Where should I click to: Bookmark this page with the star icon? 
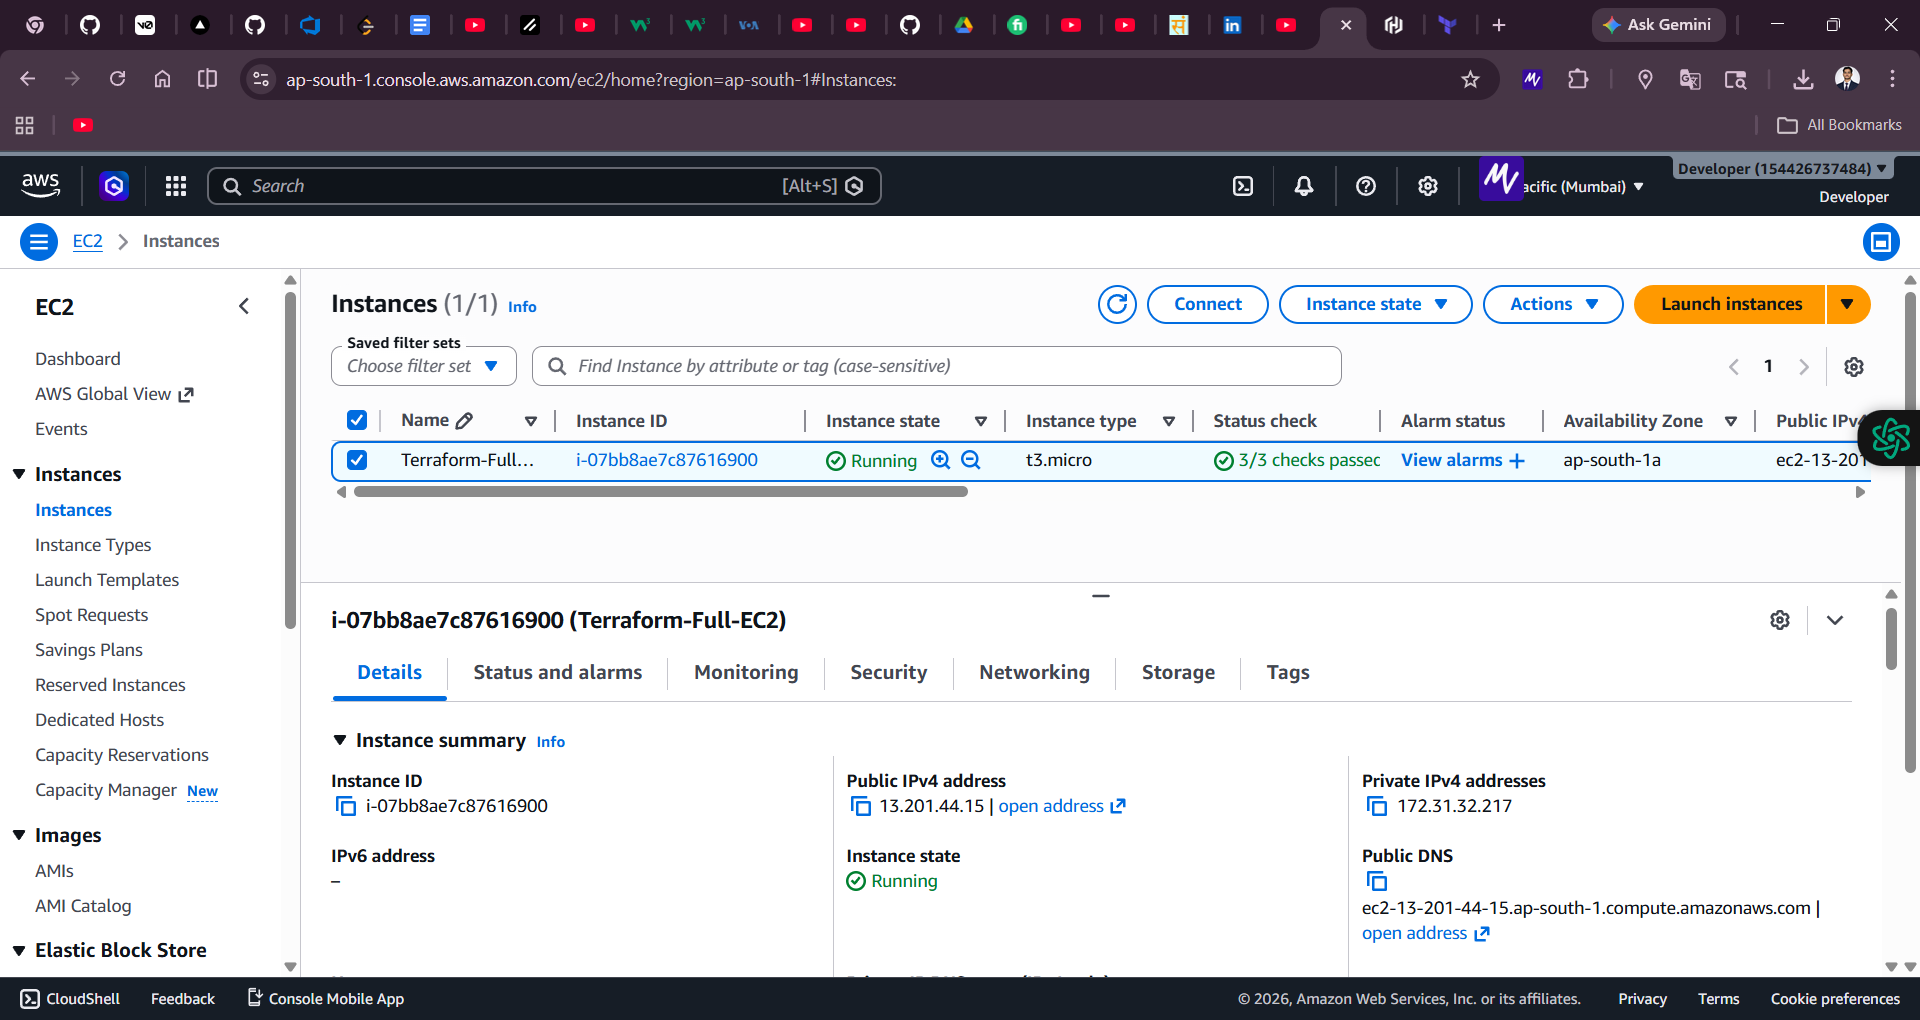[x=1470, y=79]
